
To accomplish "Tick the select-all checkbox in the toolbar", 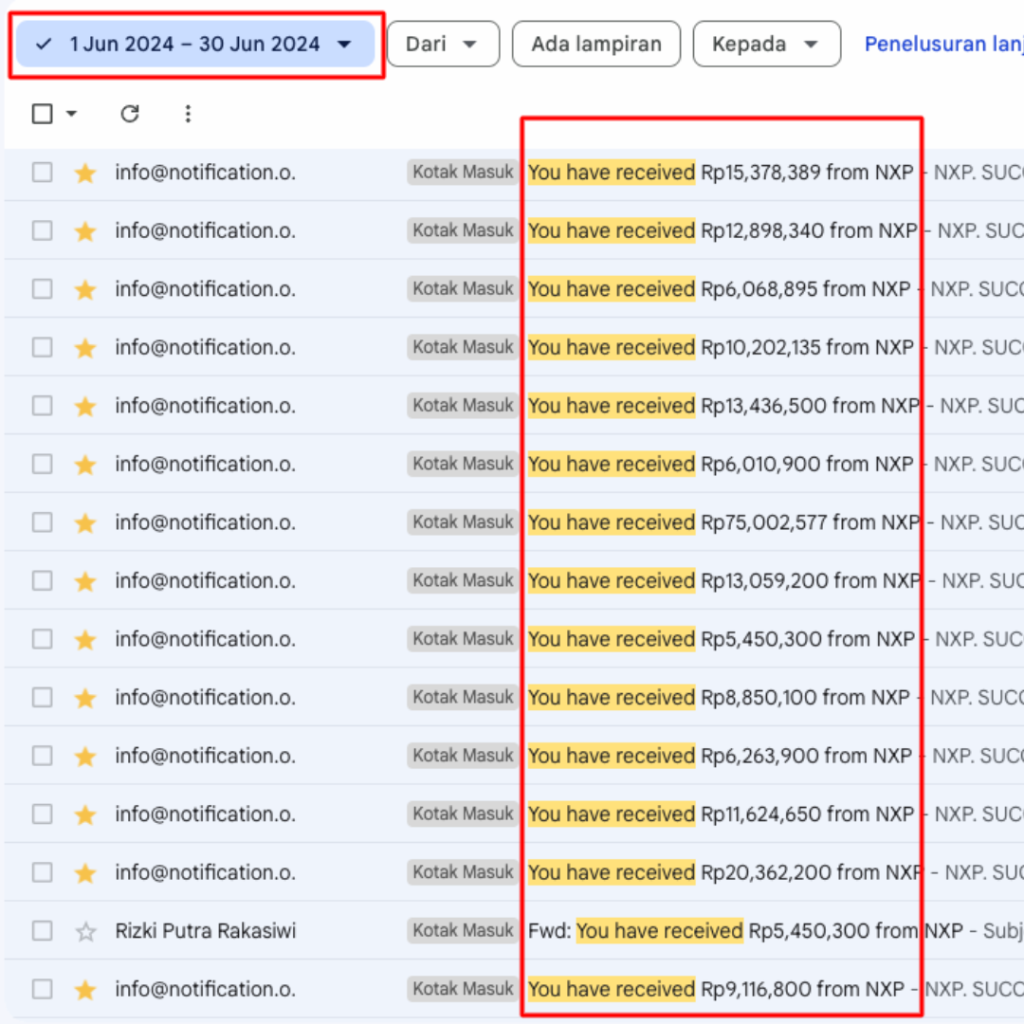I will click(42, 114).
